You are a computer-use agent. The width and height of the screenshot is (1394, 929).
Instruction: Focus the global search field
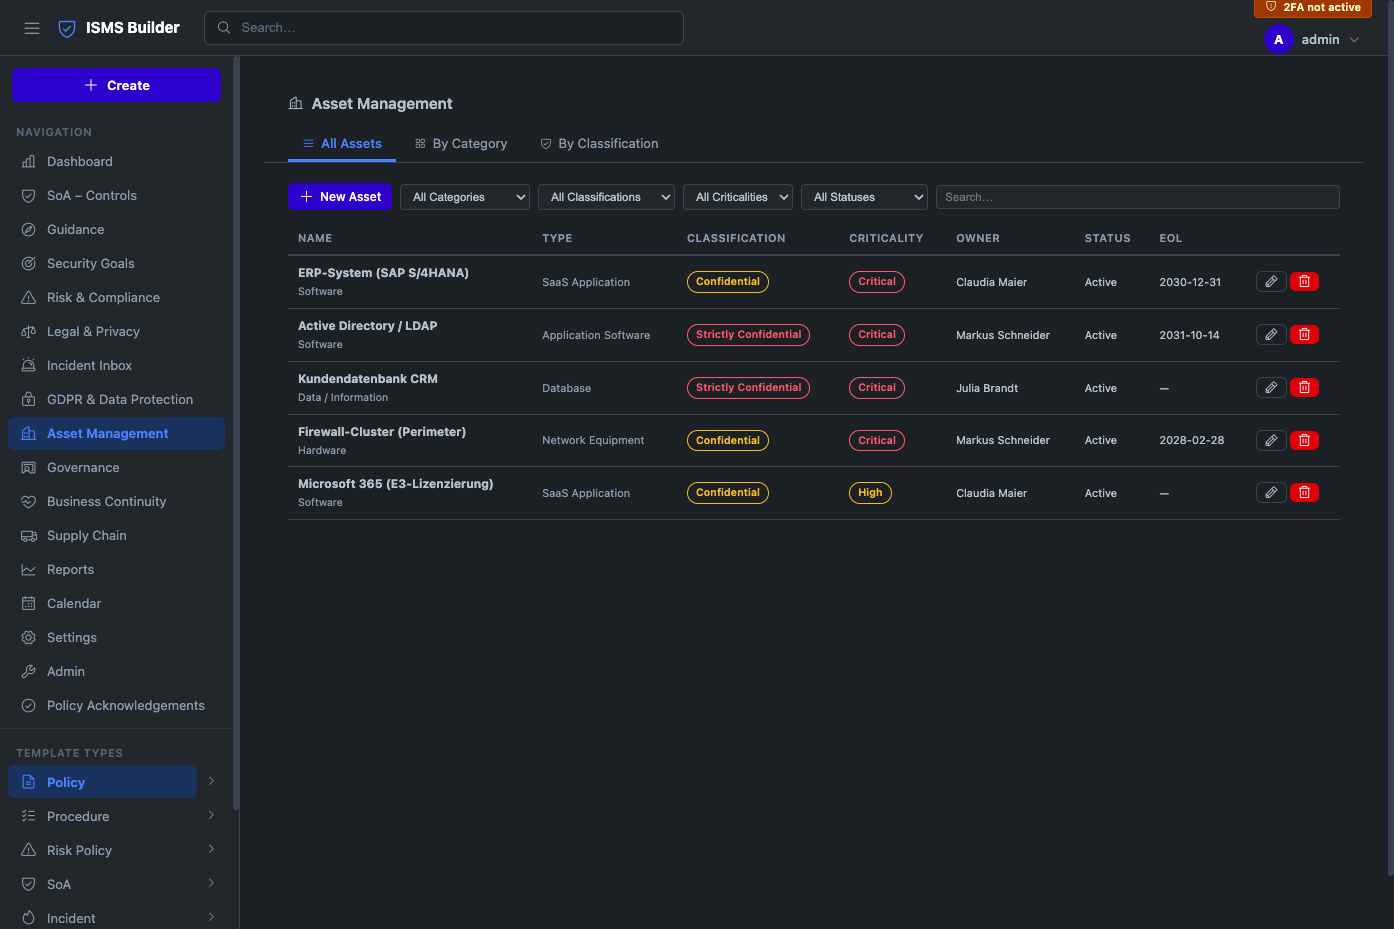click(x=444, y=28)
